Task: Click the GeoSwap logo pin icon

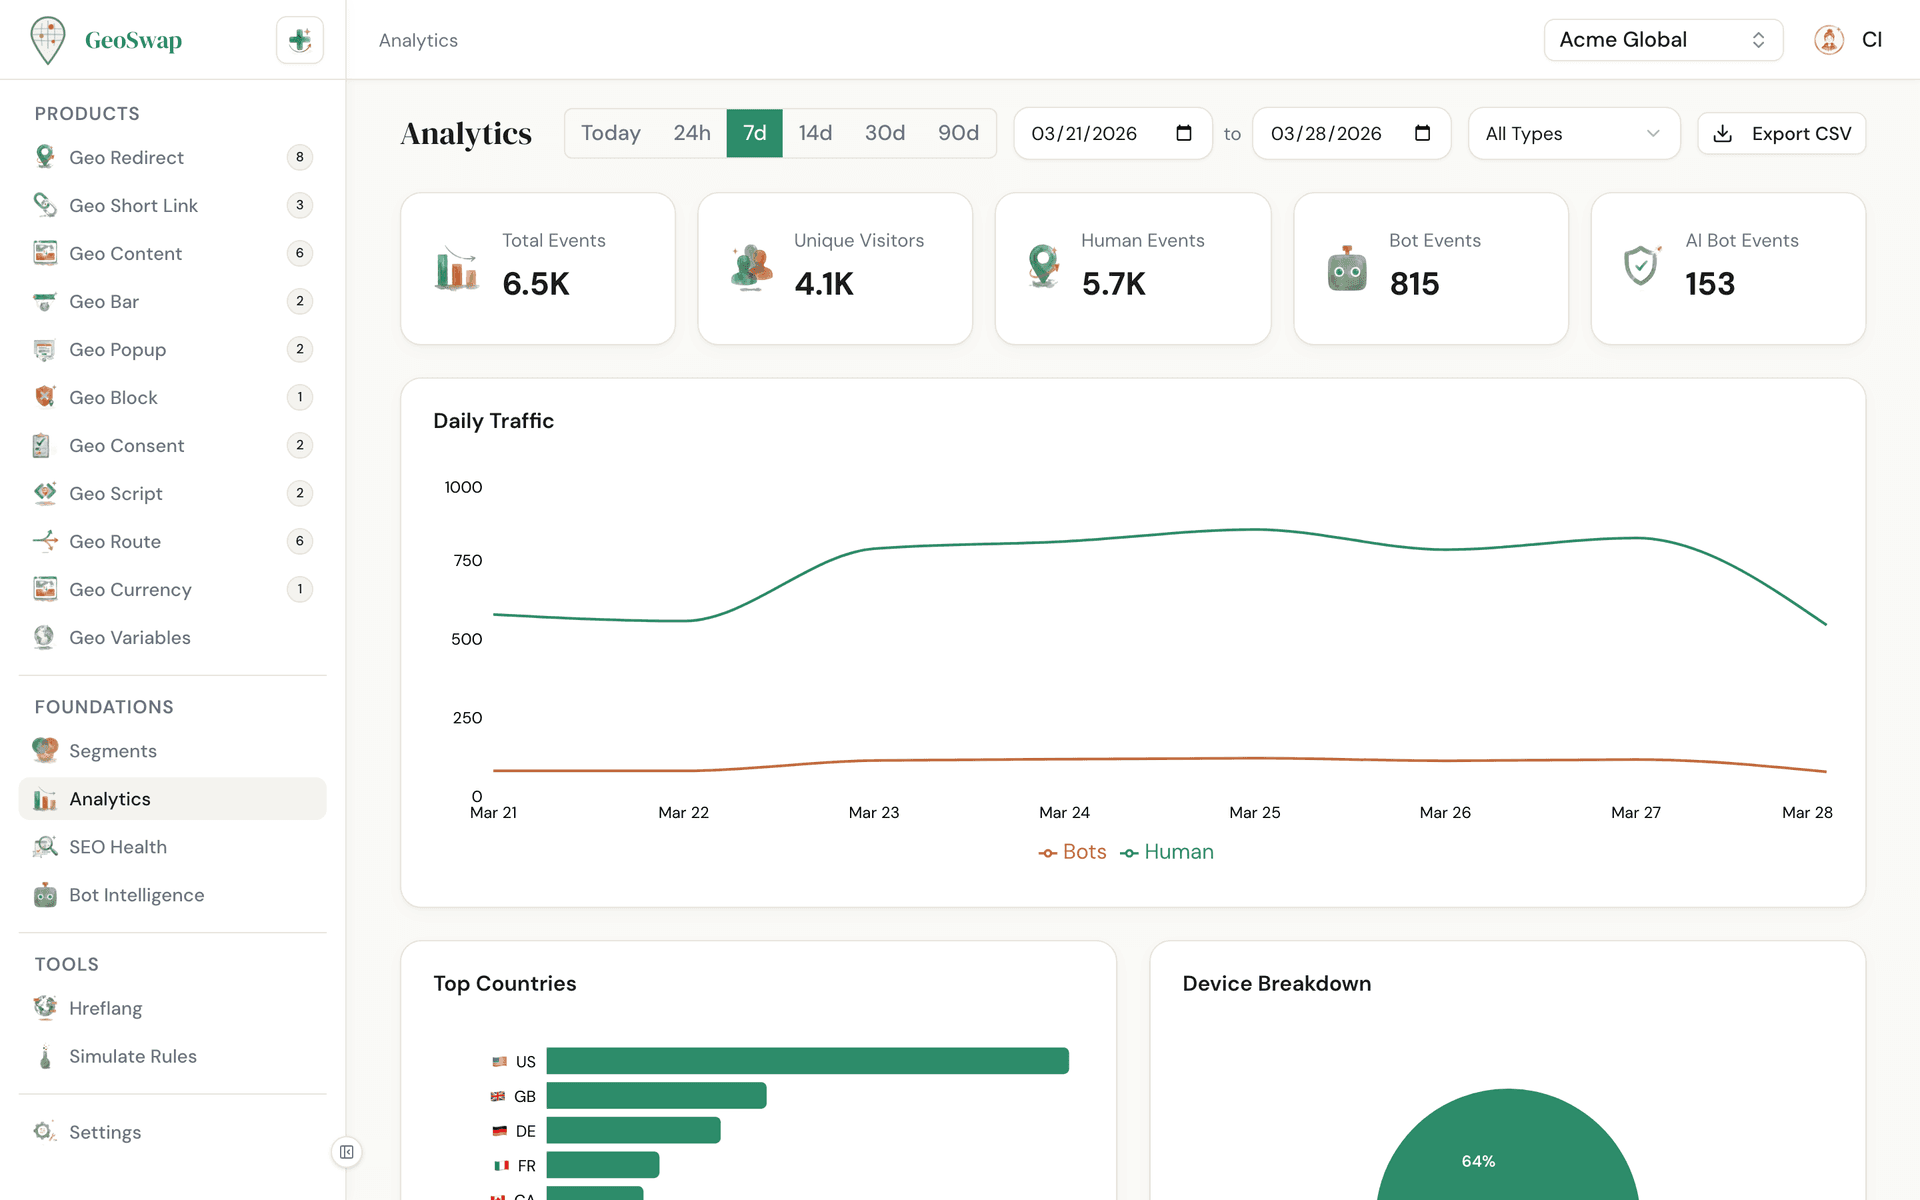Action: pos(47,40)
